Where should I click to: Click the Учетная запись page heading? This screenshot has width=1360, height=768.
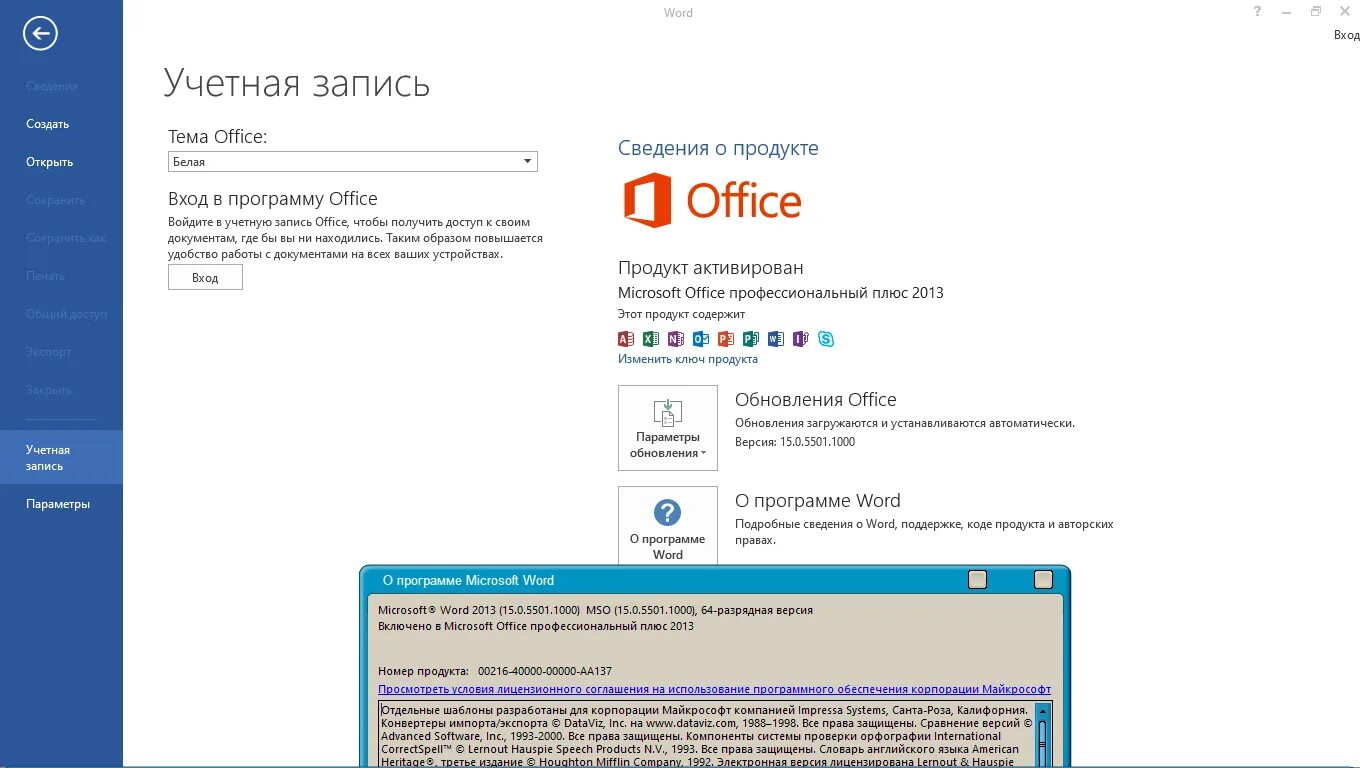pyautogui.click(x=297, y=83)
